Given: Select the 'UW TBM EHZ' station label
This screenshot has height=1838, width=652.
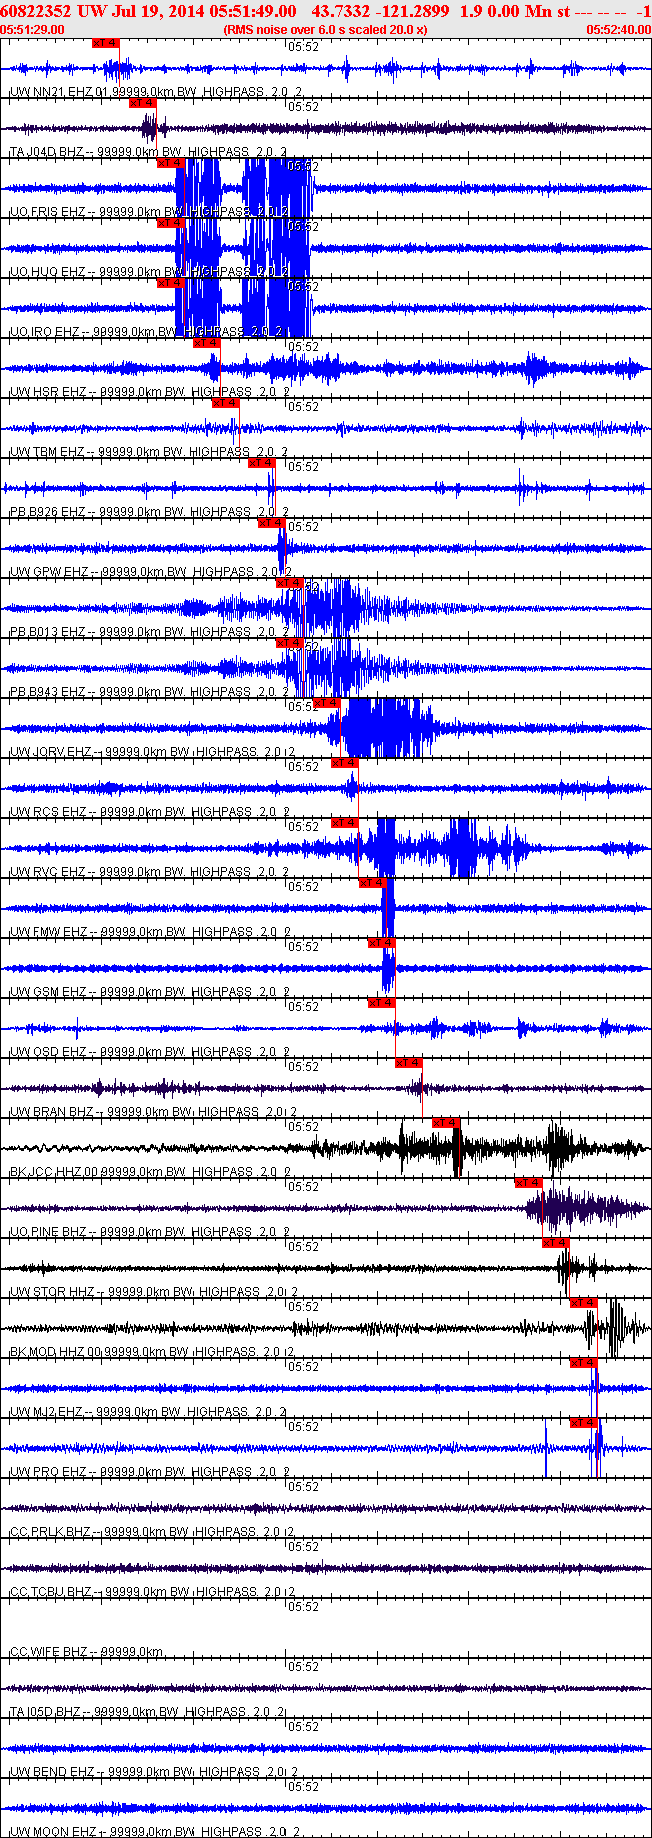Looking at the screenshot, I should (x=48, y=452).
